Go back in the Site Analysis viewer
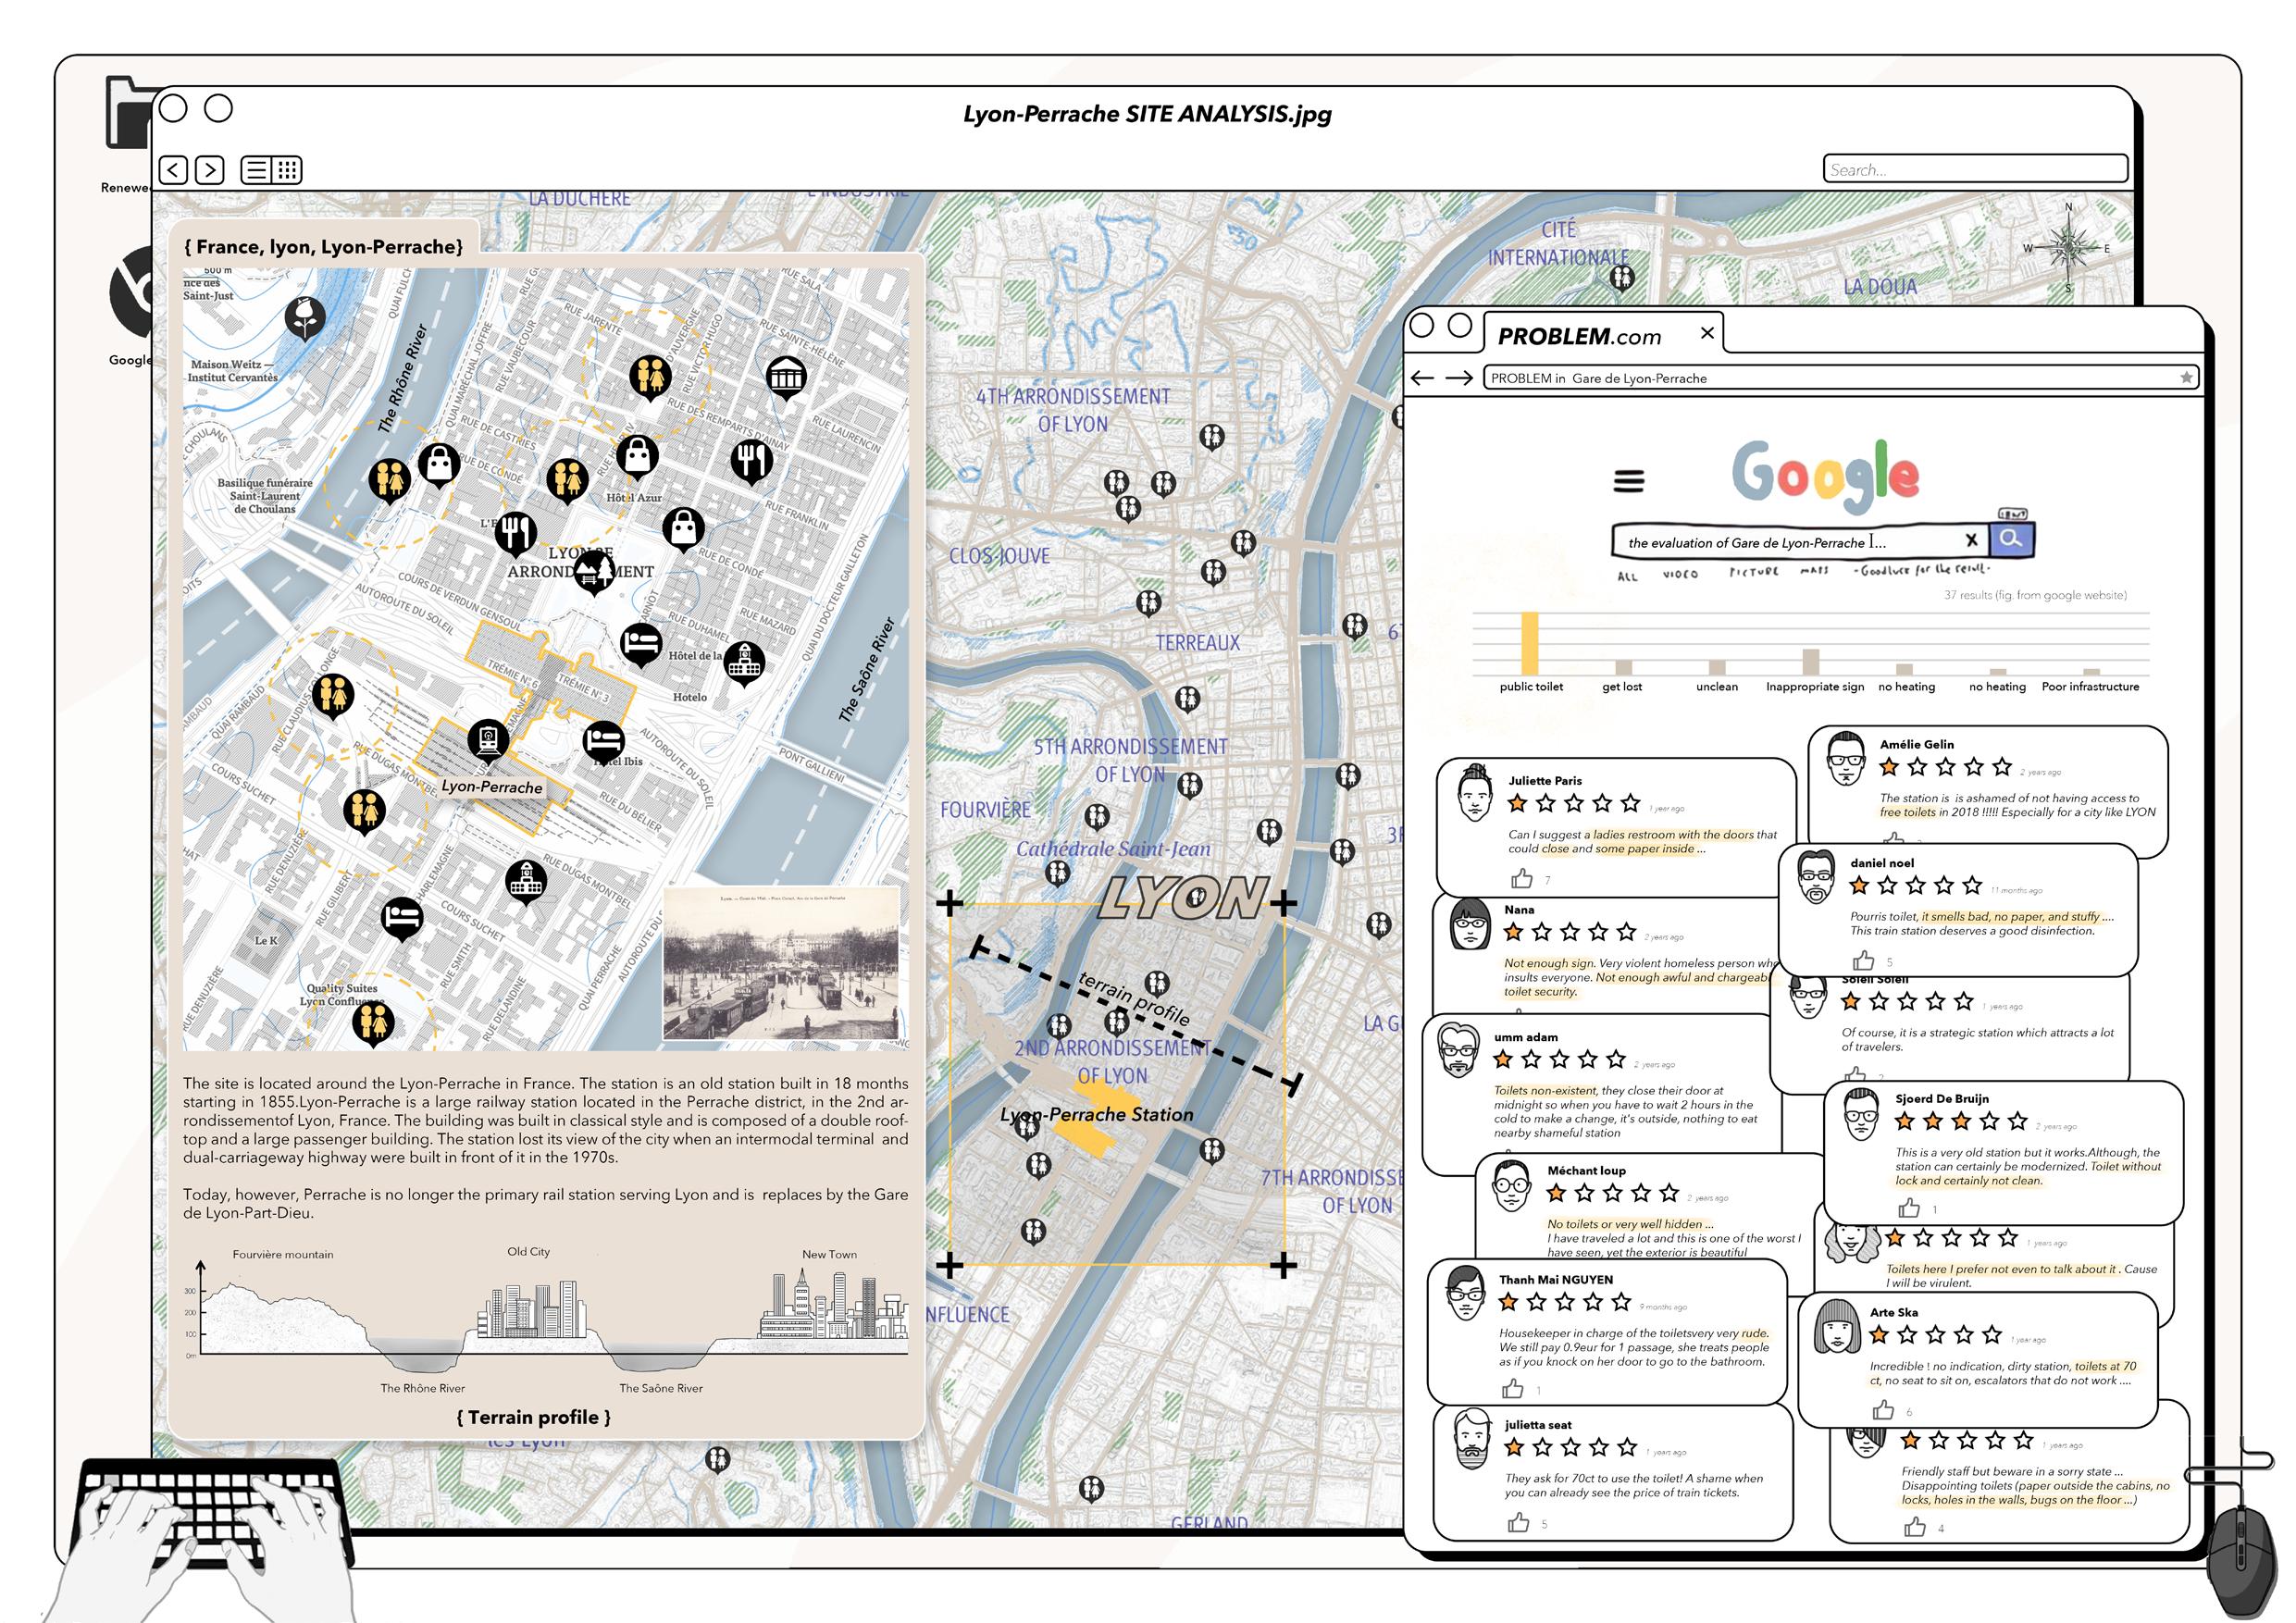This screenshot has height=1623, width=2296. pyautogui.click(x=173, y=170)
